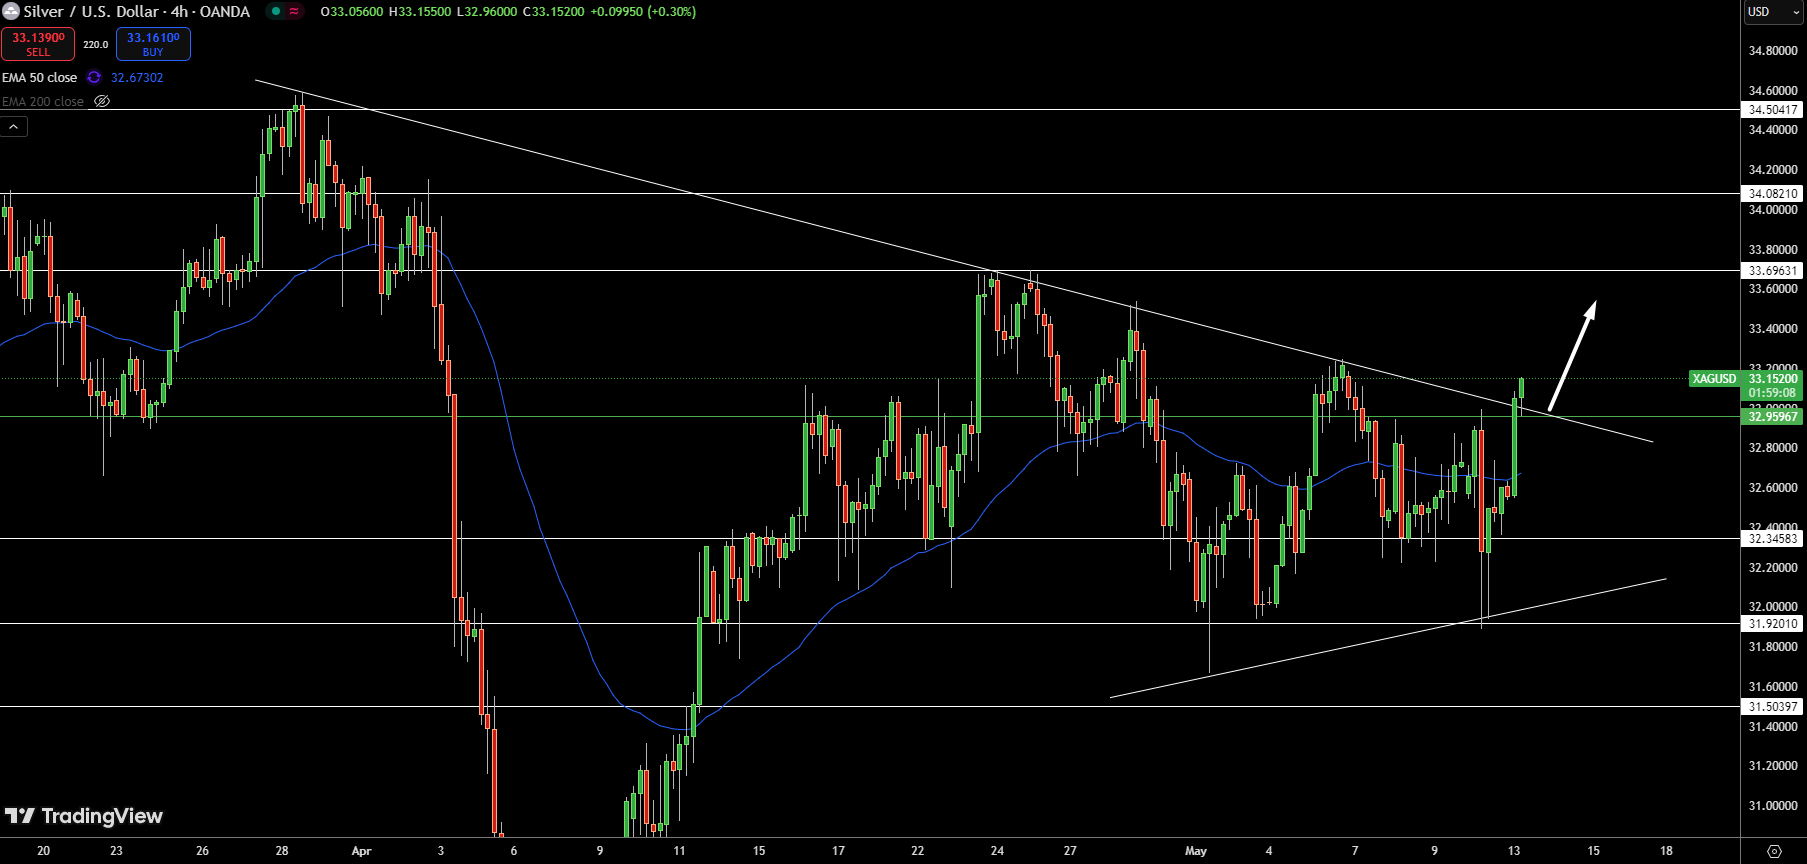The height and width of the screenshot is (864, 1807).
Task: Click date 20 on the time axis
Action: [x=43, y=851]
